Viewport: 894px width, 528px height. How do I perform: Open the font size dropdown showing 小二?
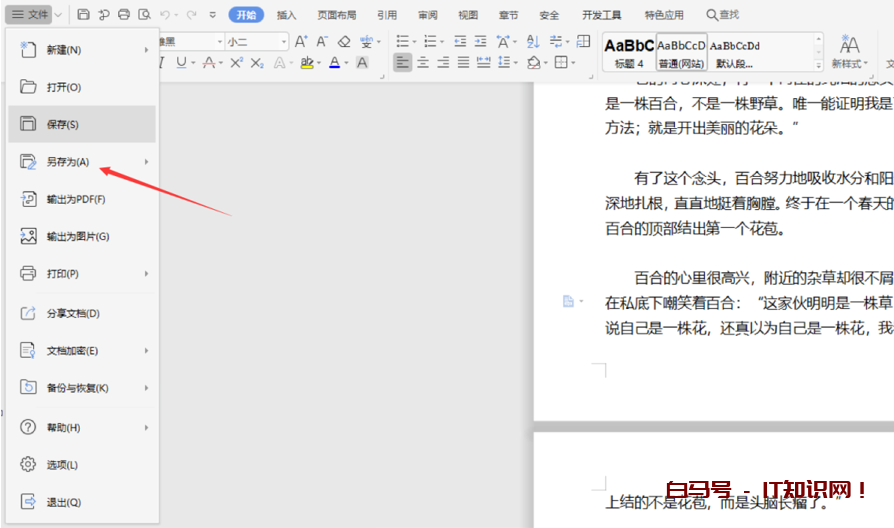pyautogui.click(x=284, y=42)
